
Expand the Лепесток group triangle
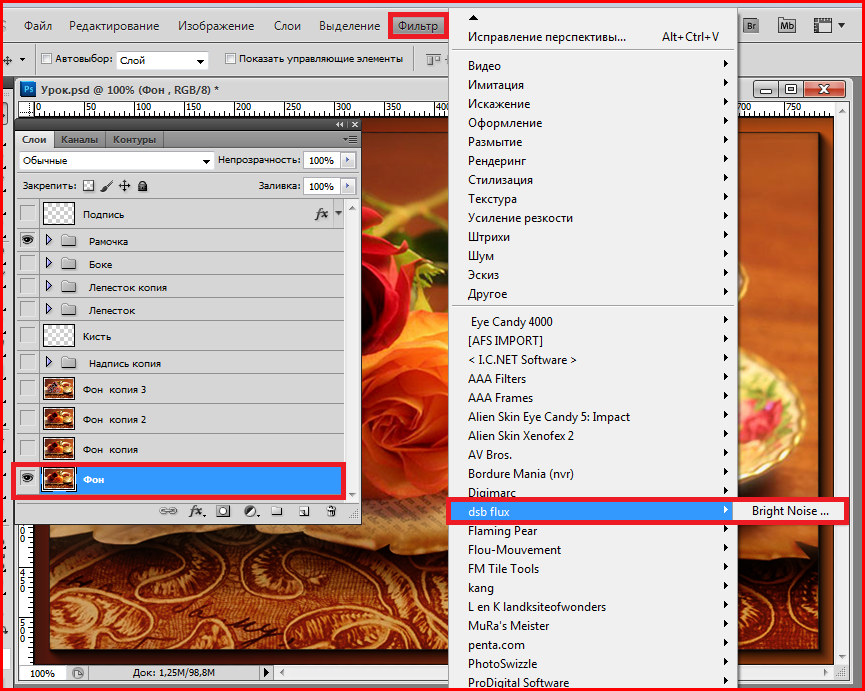49,309
